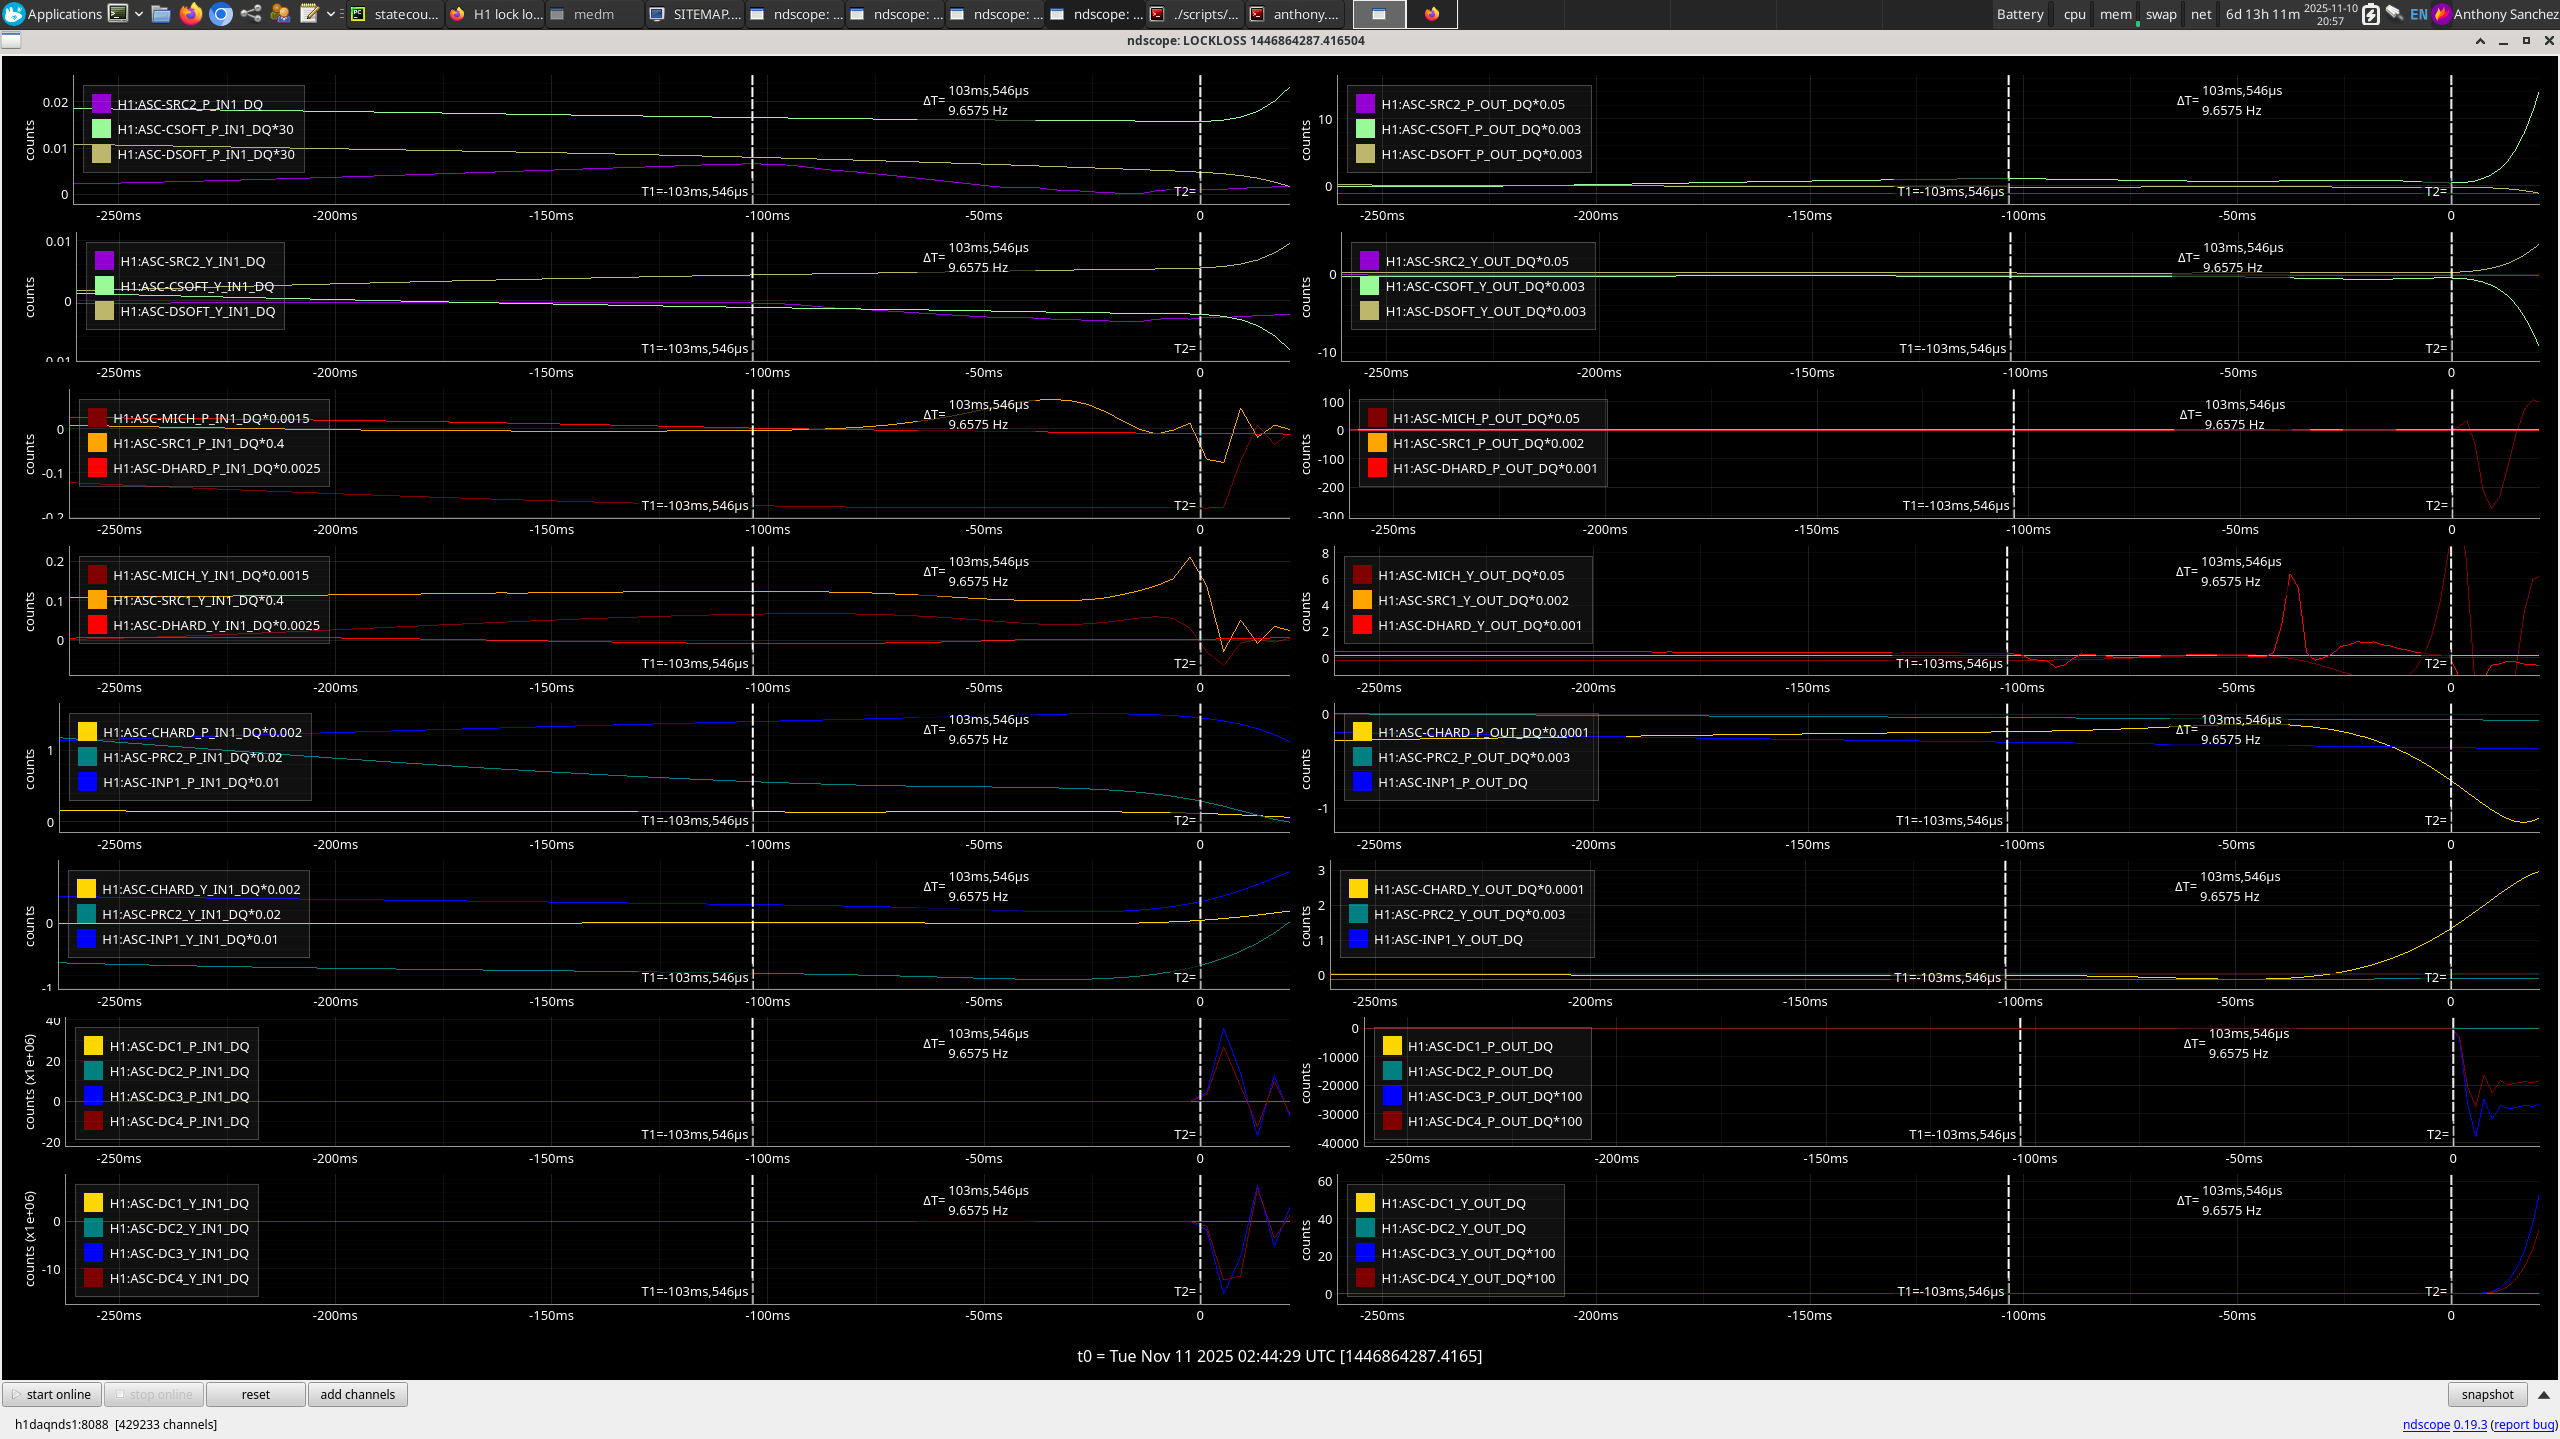Viewport: 2560px width, 1439px height.
Task: Click the ndscope window menu icon
Action: point(10,41)
